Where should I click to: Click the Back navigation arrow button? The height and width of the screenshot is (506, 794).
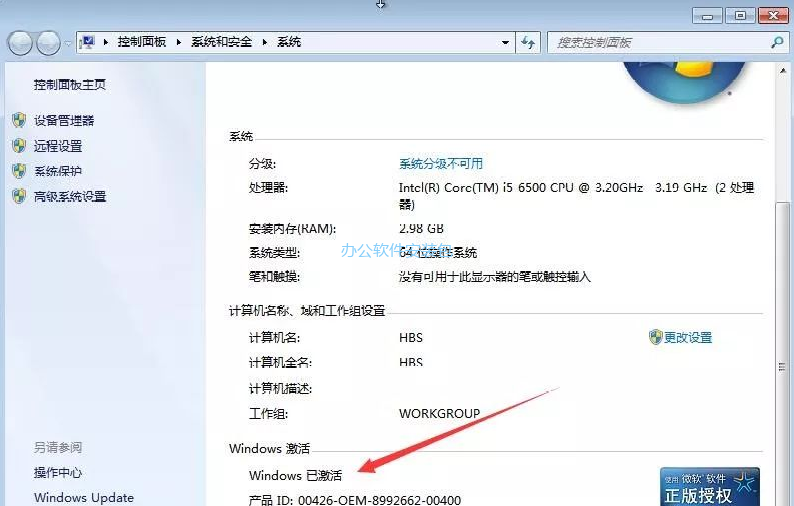click(x=21, y=43)
